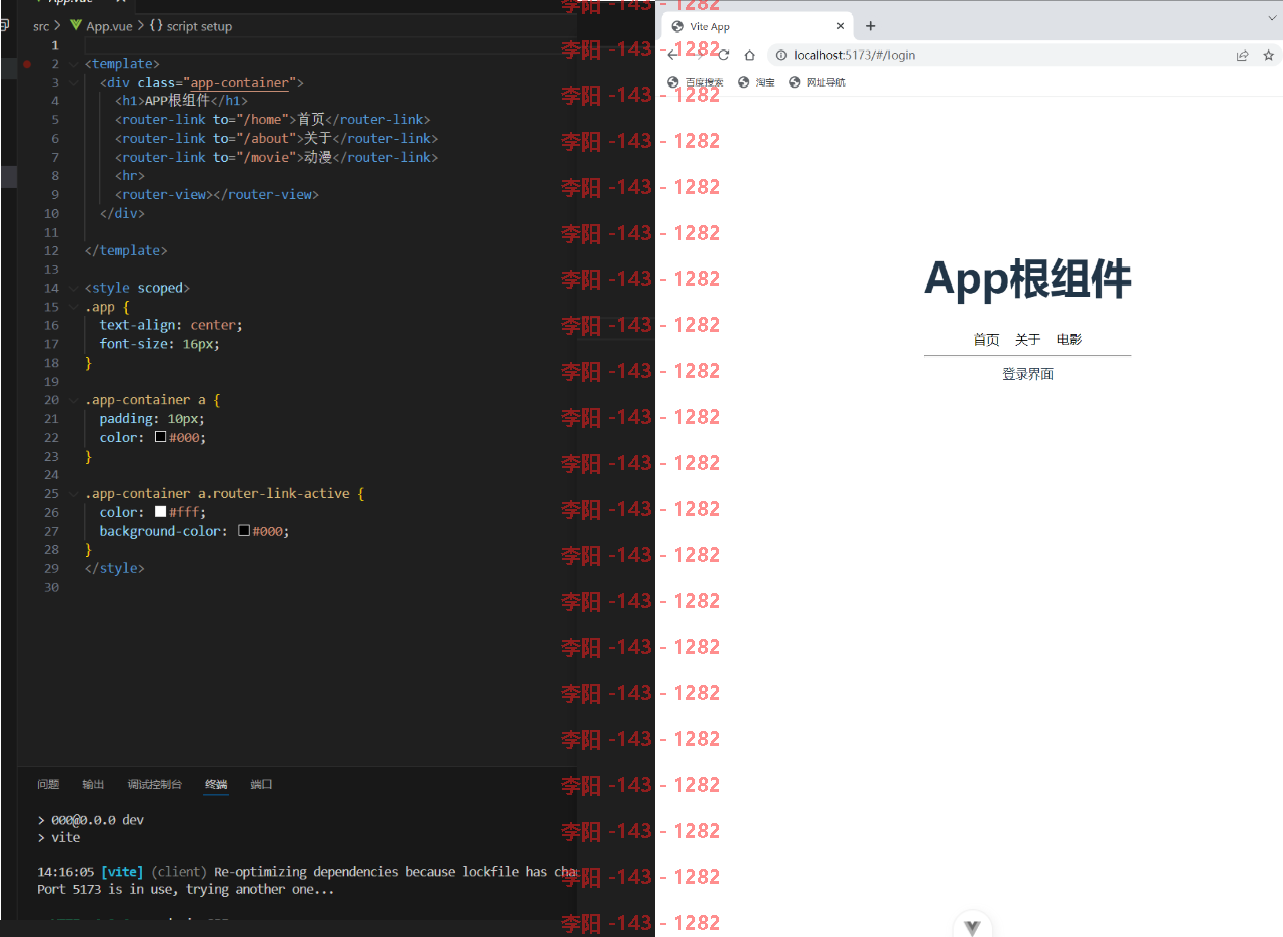Image resolution: width=1283 pixels, height=937 pixels.
Task: Switch to the 端口 panel tab
Action: (x=261, y=785)
